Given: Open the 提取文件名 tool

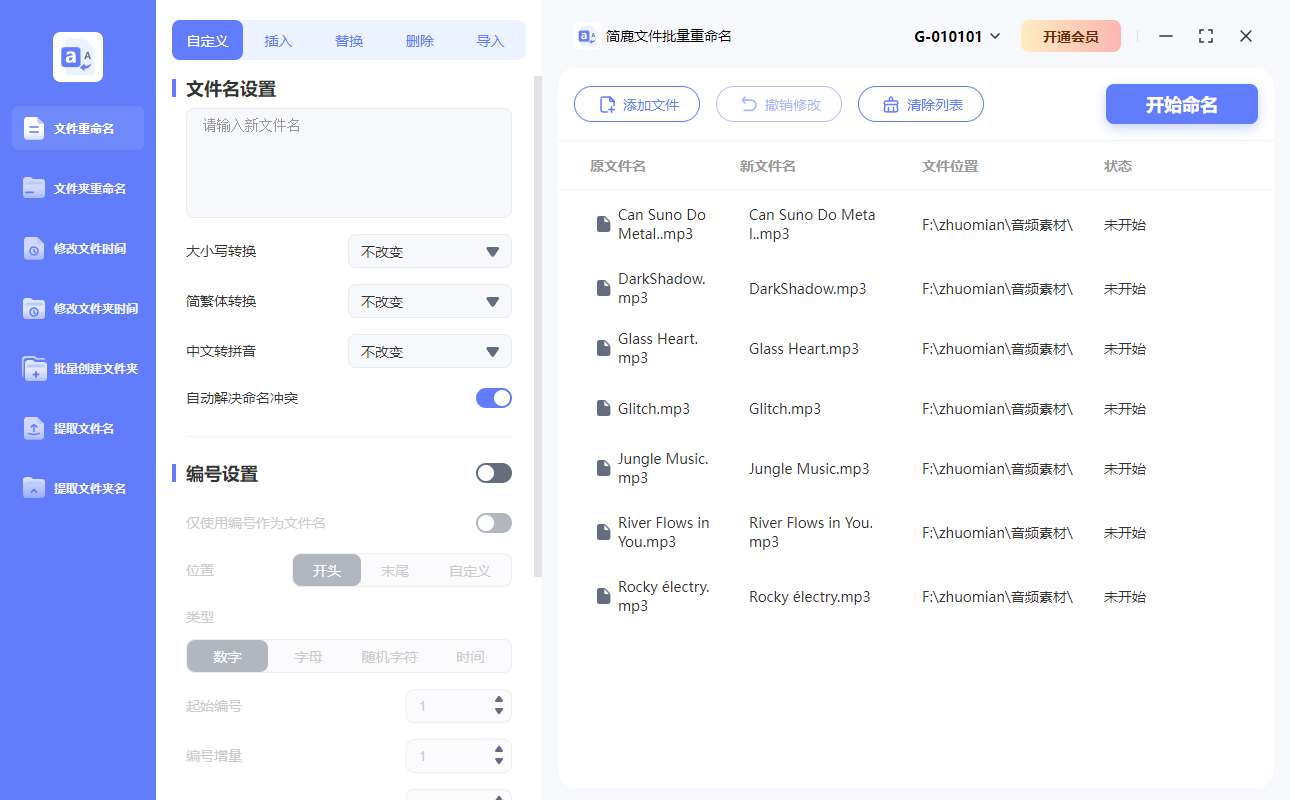Looking at the screenshot, I should coord(77,428).
